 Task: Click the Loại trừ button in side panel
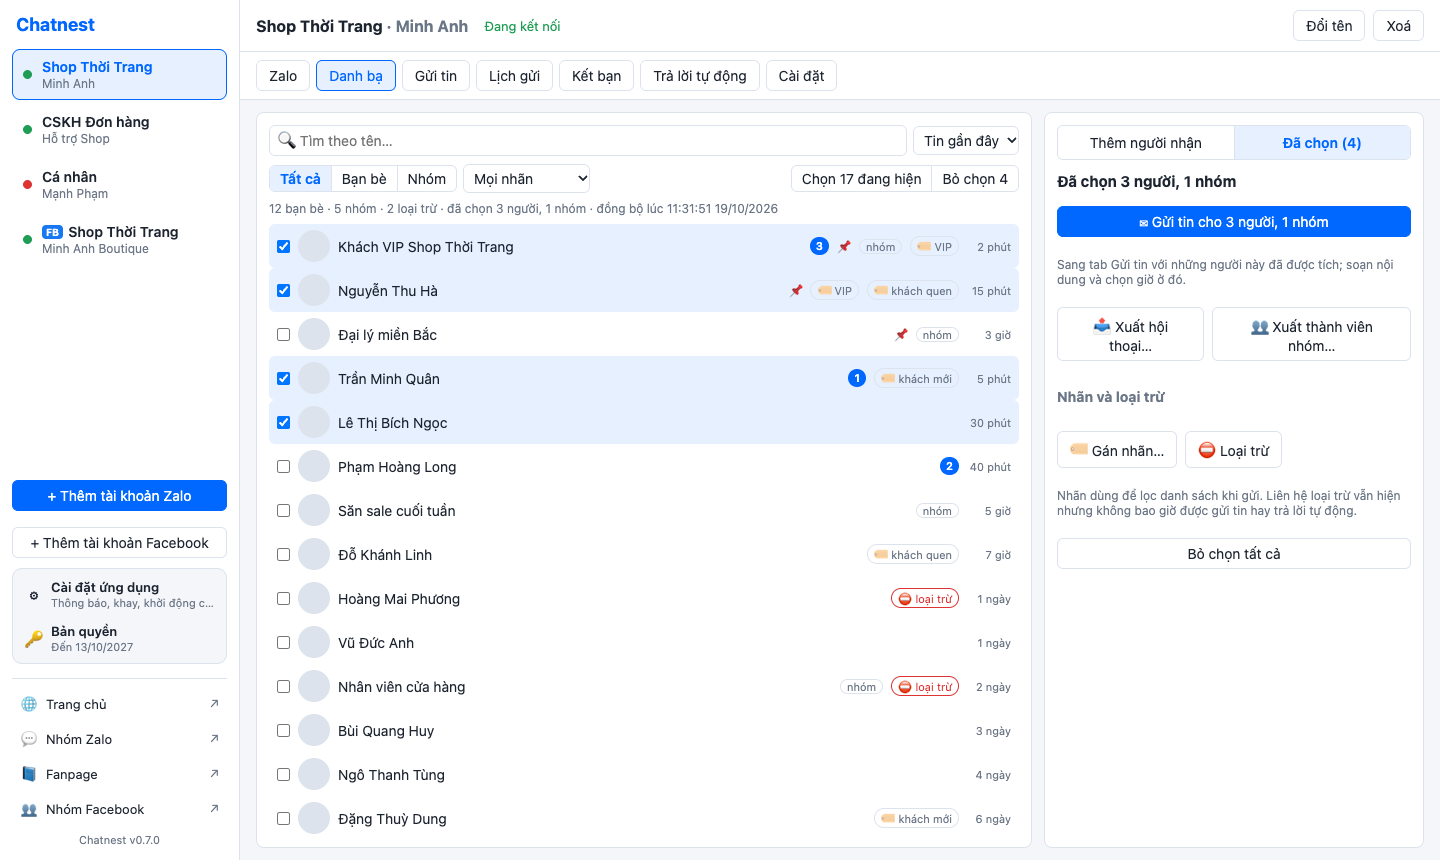(1233, 450)
